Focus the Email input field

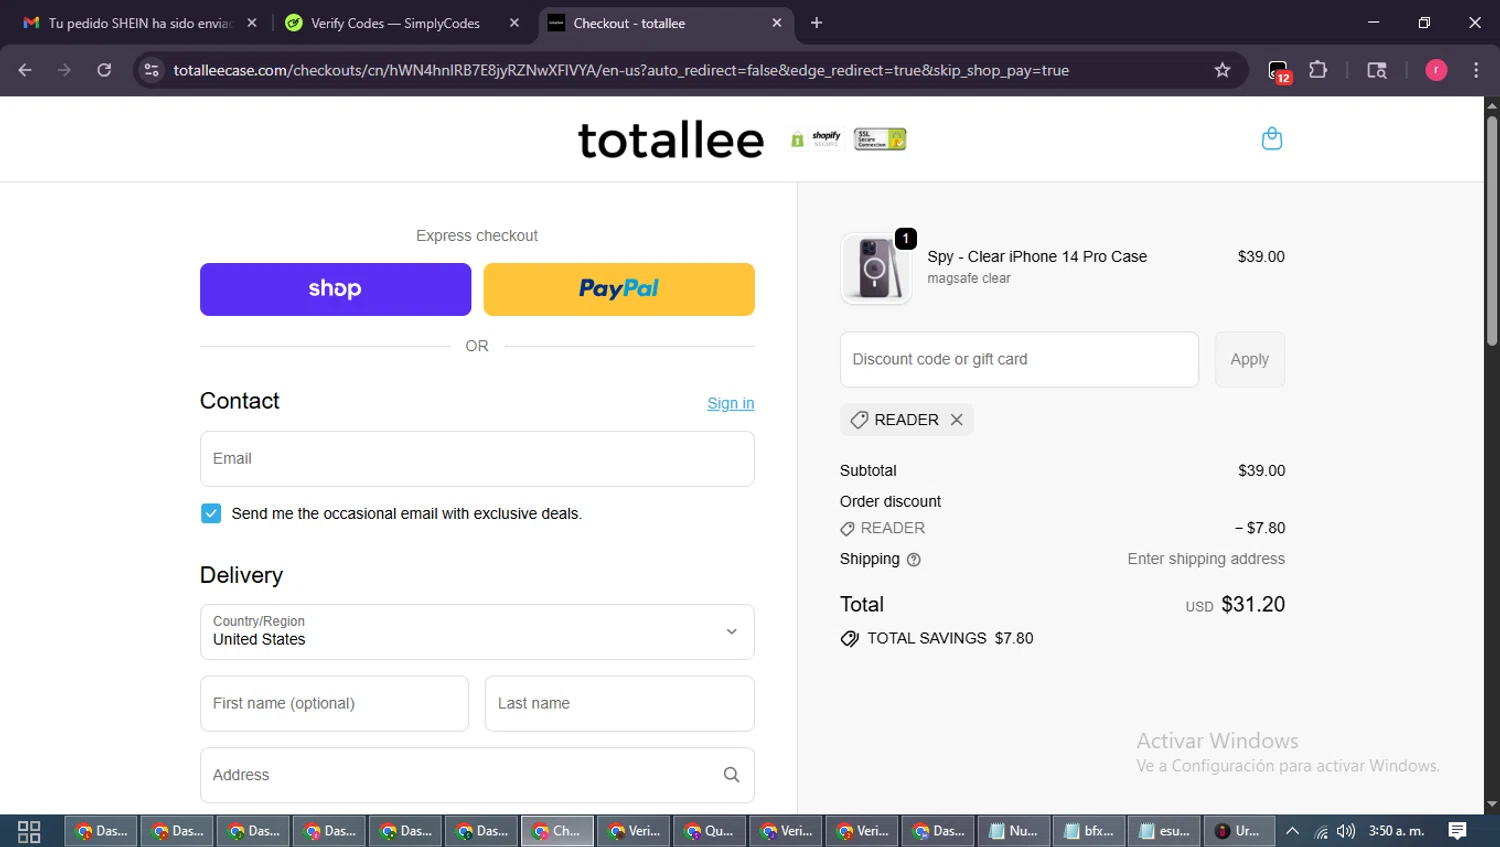(477, 459)
